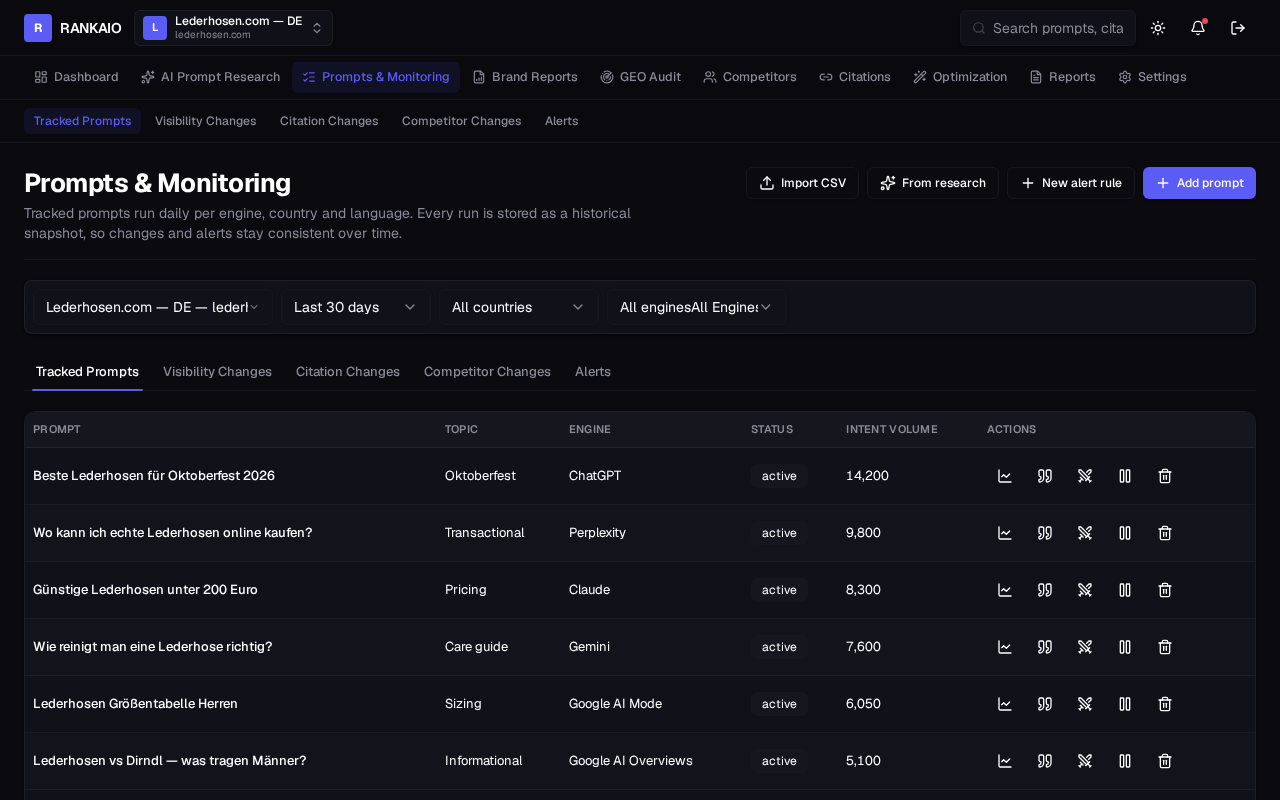Viewport: 1280px width, 800px height.
Task: Open visibility chart for Günstige Lederhosen prompt
Action: coord(1005,590)
